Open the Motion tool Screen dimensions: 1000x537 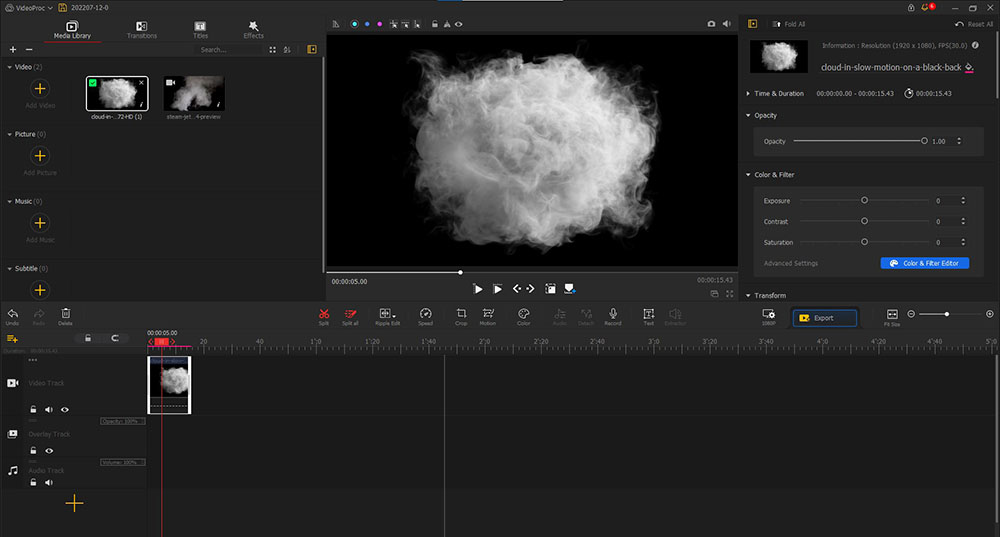click(488, 316)
